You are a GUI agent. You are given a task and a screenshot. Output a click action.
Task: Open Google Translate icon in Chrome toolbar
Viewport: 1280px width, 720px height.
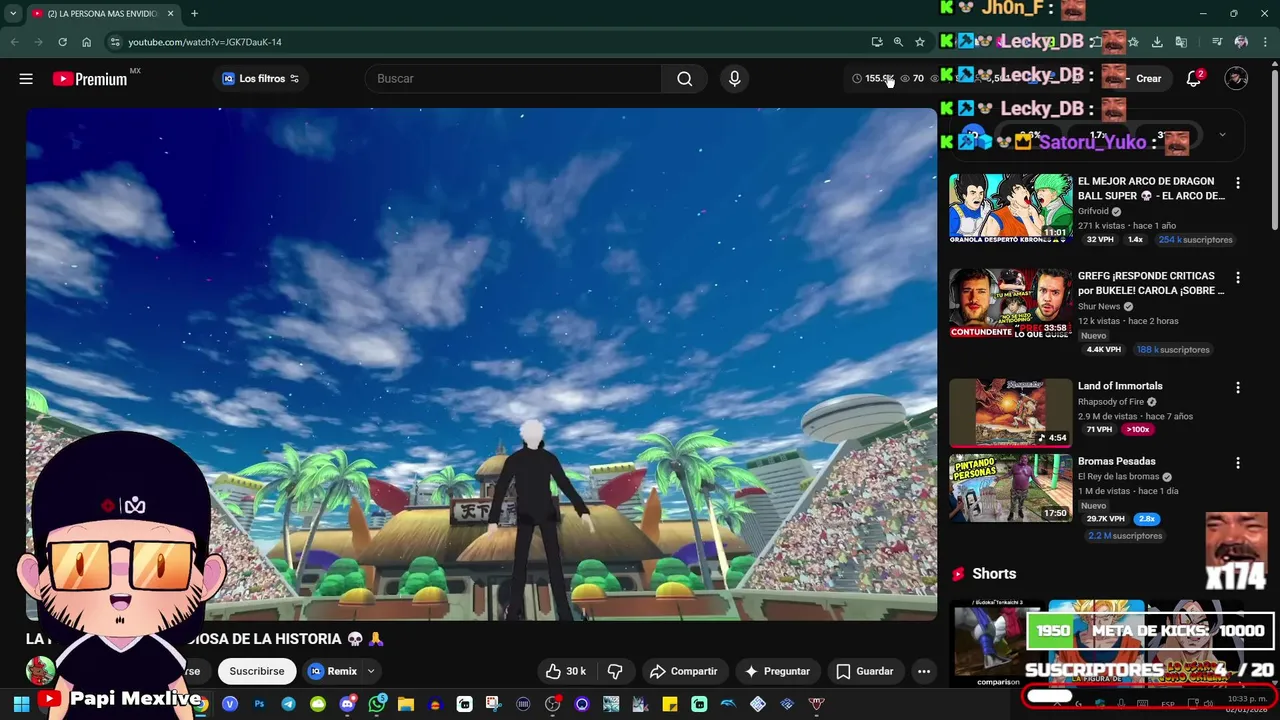(x=1181, y=42)
